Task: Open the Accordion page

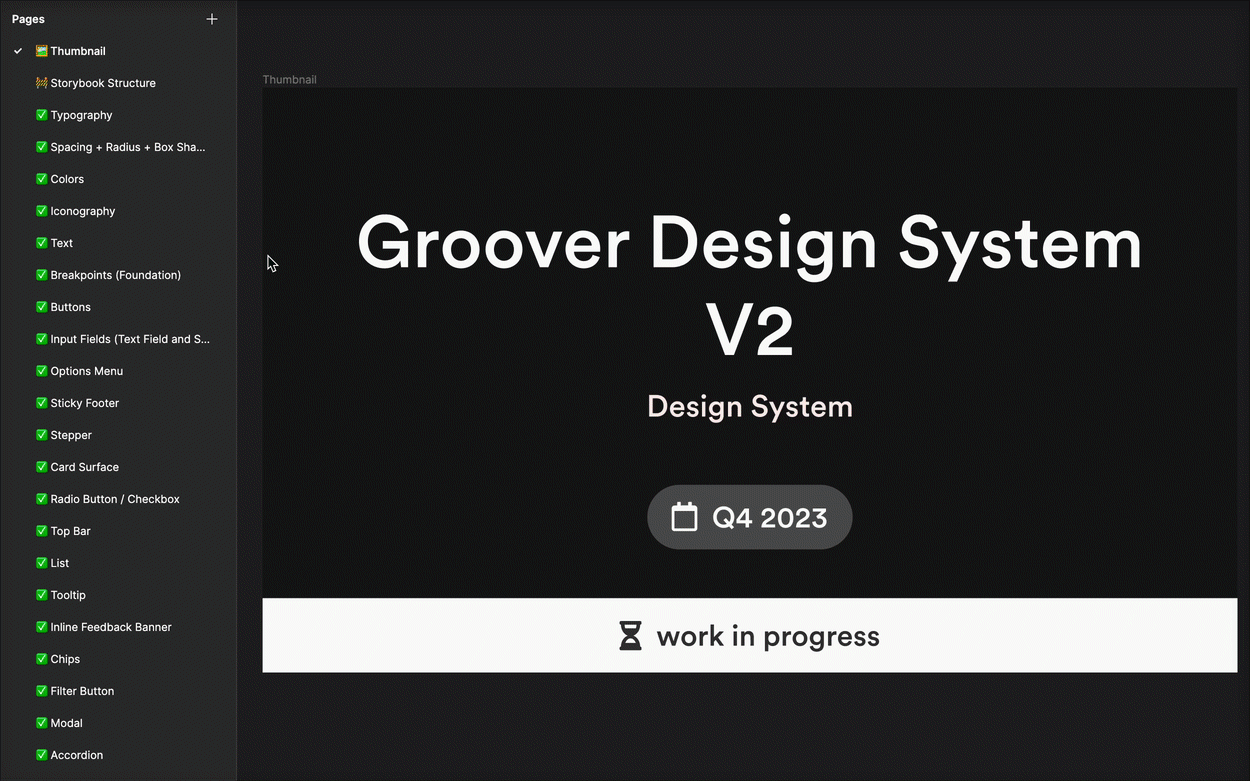Action: (77, 755)
